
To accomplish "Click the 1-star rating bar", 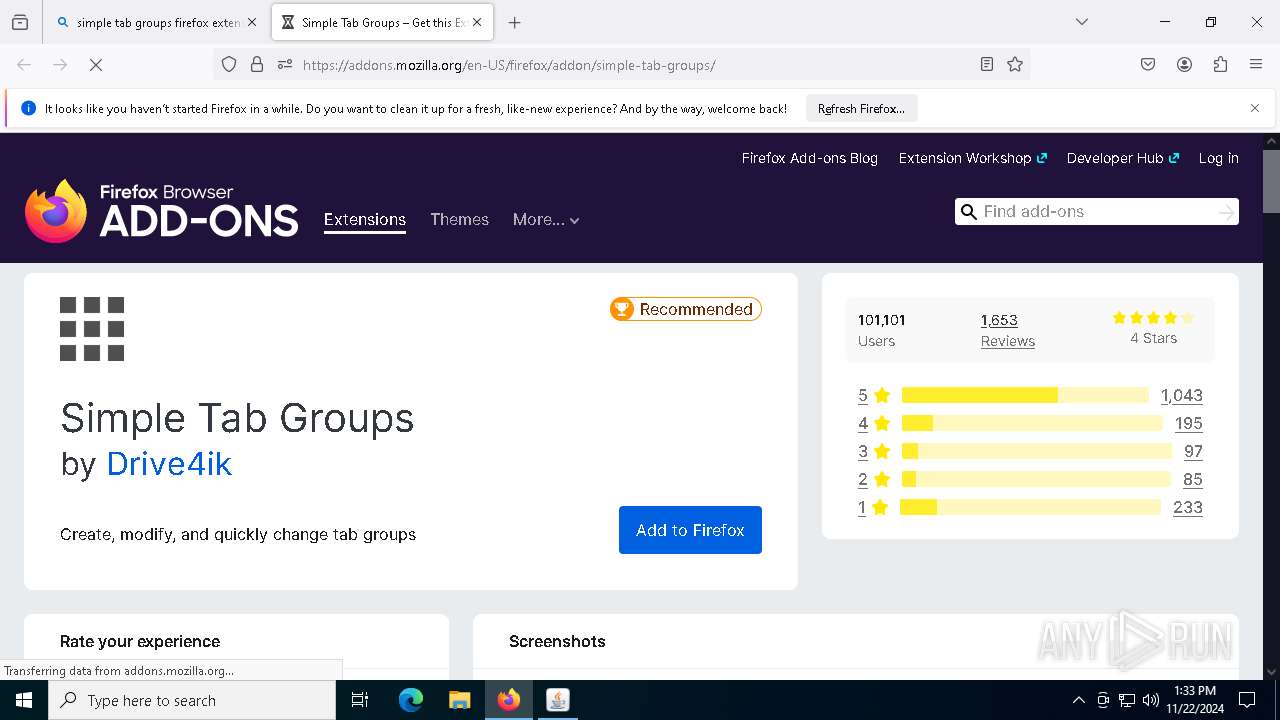I will click(x=1030, y=507).
